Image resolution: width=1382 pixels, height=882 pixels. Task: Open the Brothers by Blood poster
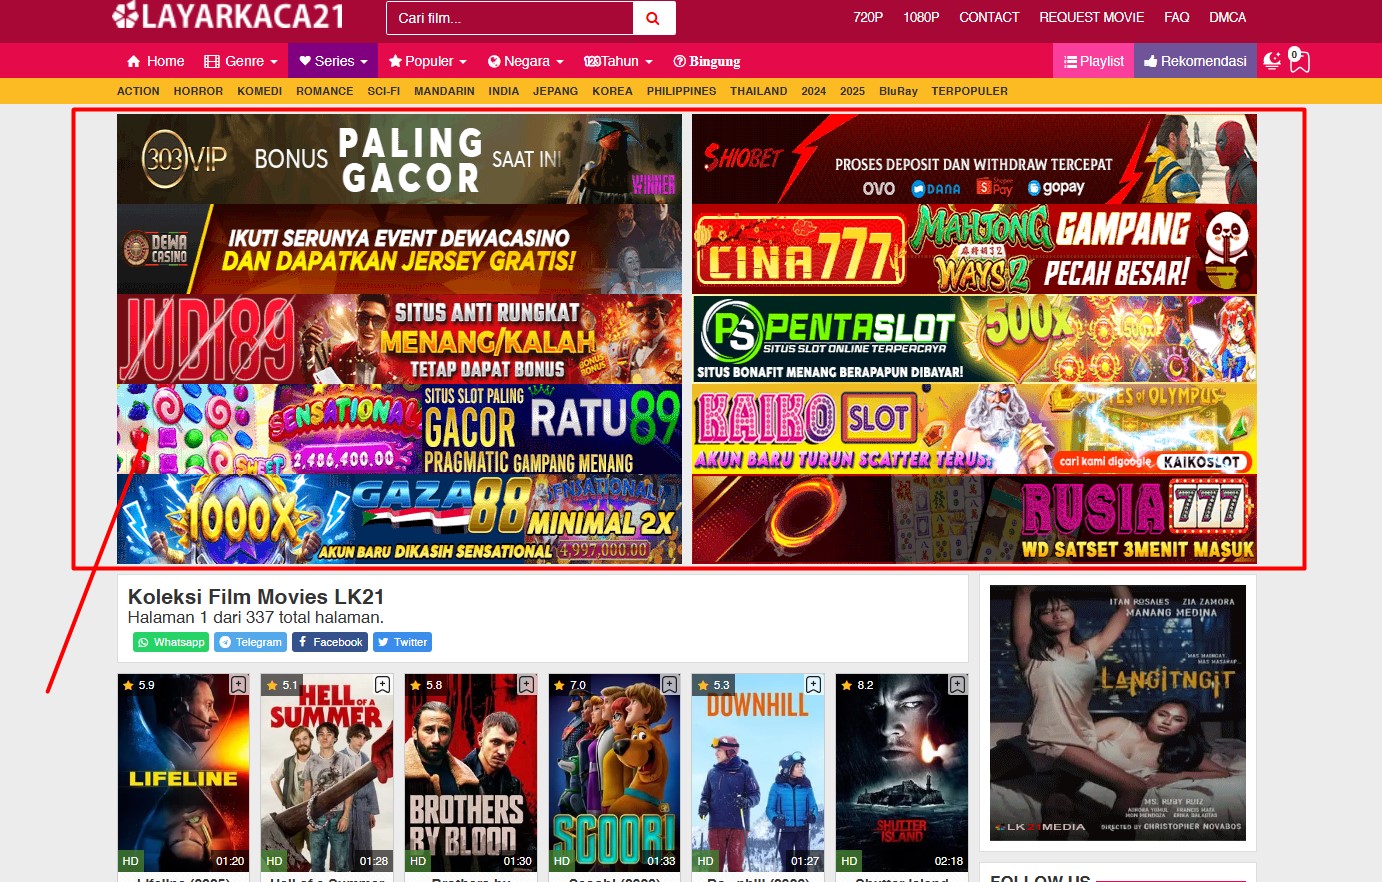[x=471, y=773]
